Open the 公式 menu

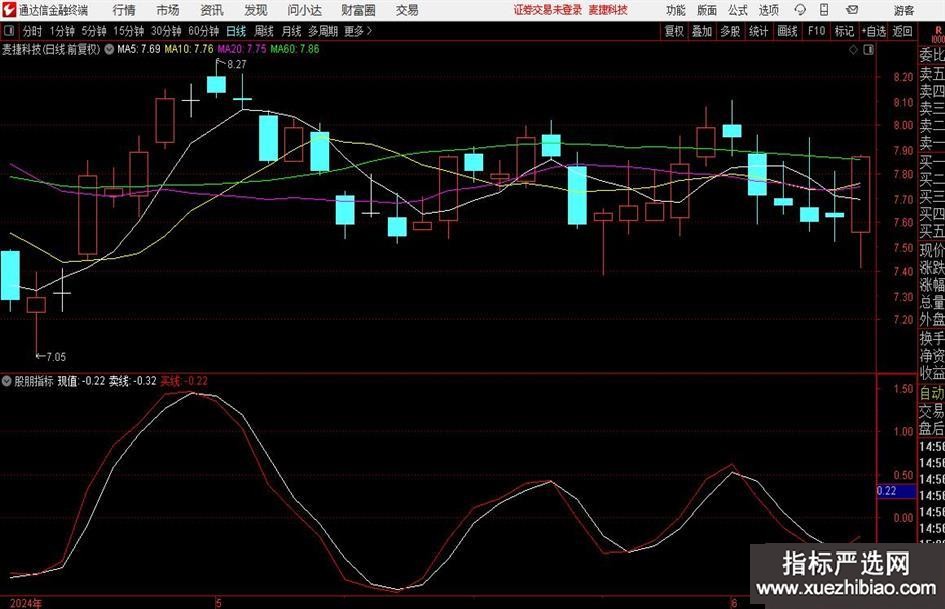[738, 10]
